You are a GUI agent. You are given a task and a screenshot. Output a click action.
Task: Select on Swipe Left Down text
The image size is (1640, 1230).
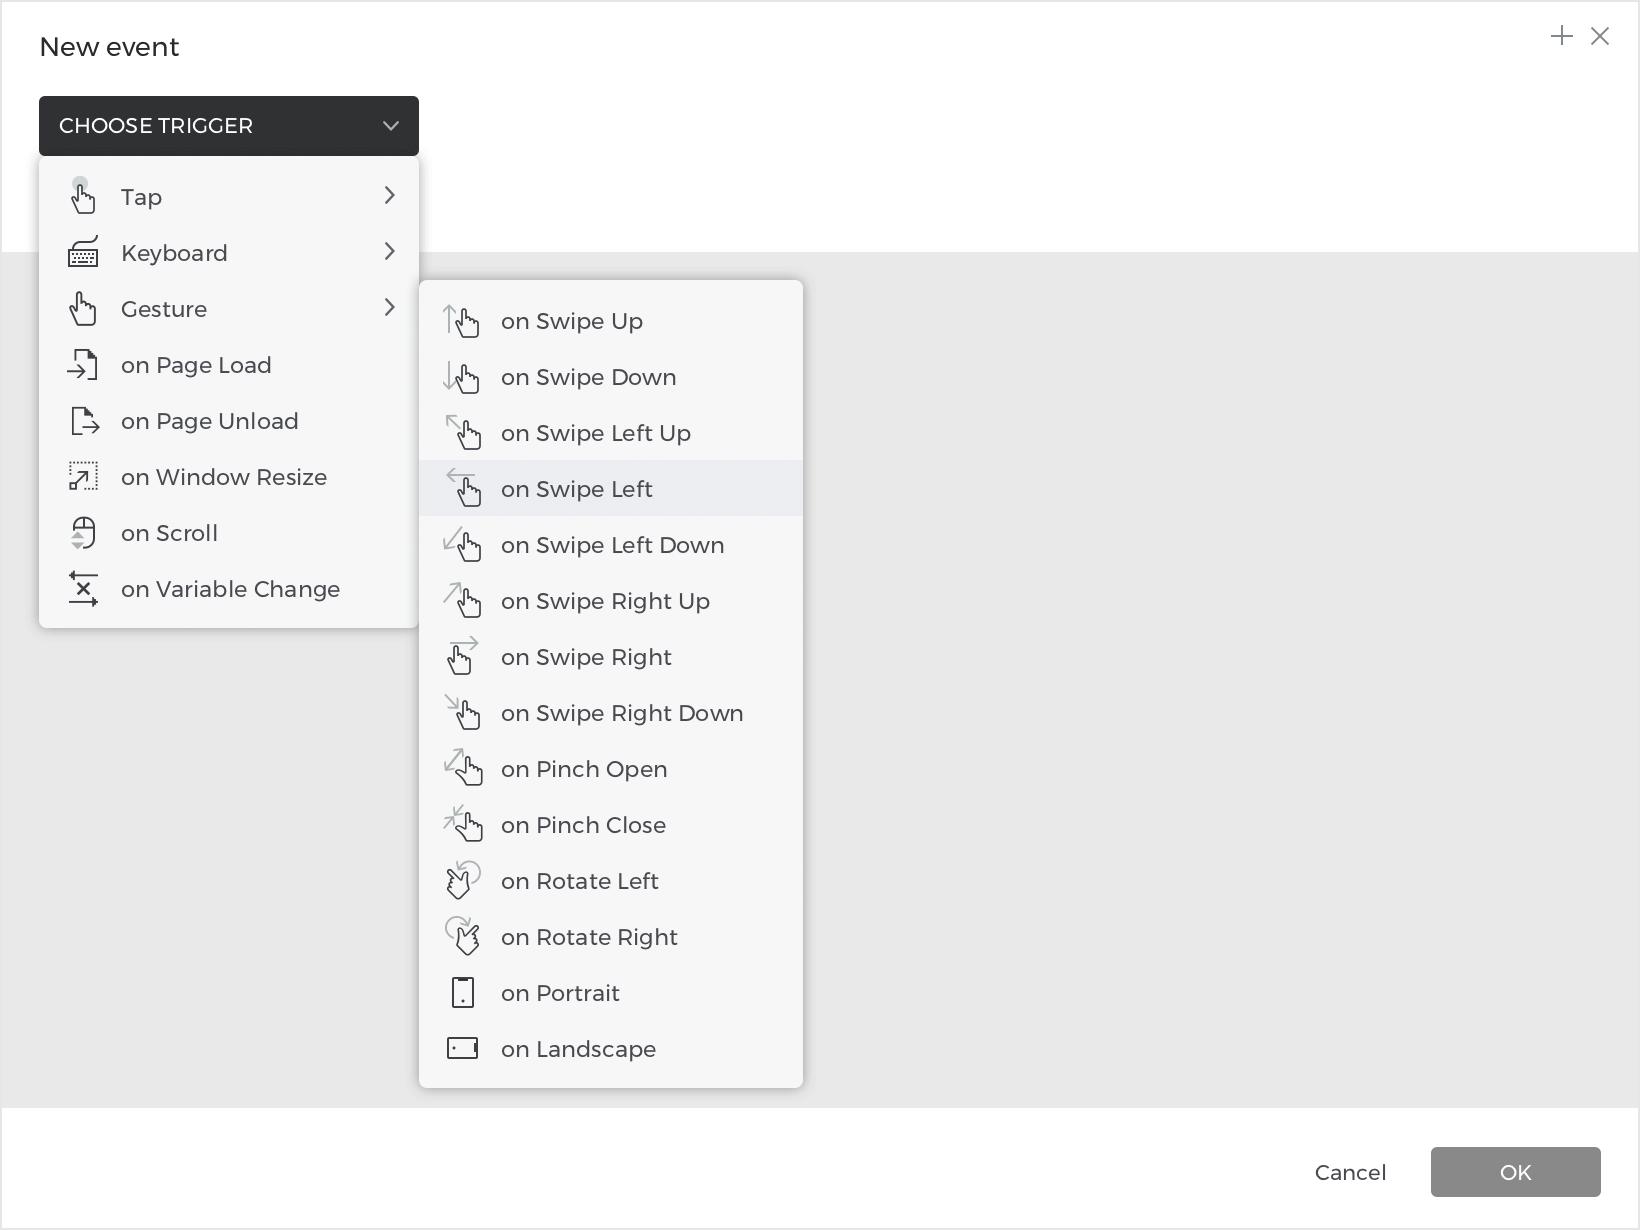click(x=613, y=545)
